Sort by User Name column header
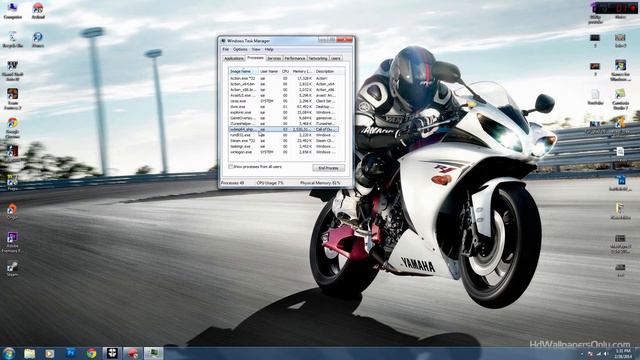 [269, 71]
